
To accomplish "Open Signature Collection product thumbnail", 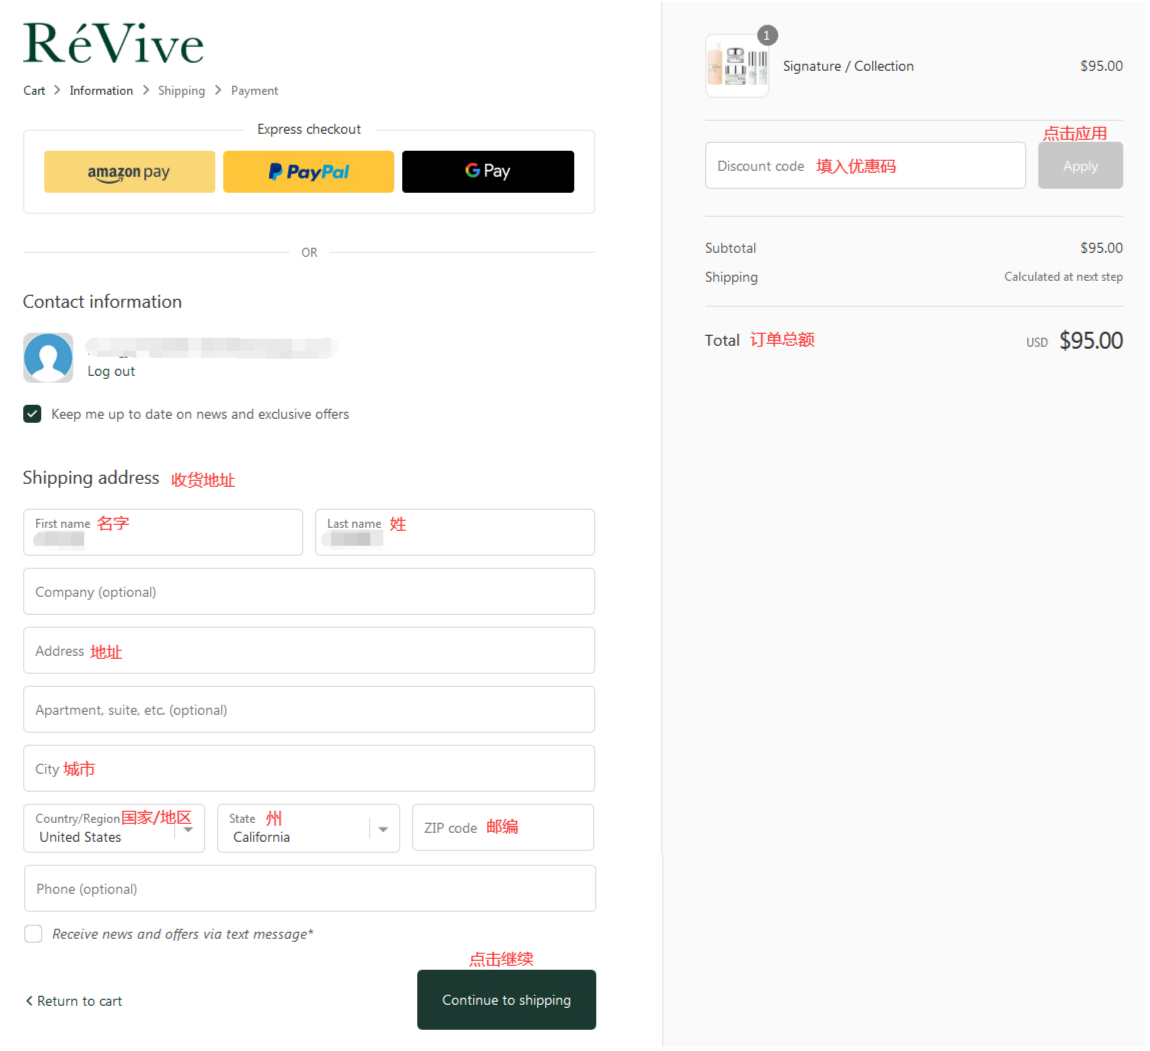I will (x=737, y=65).
